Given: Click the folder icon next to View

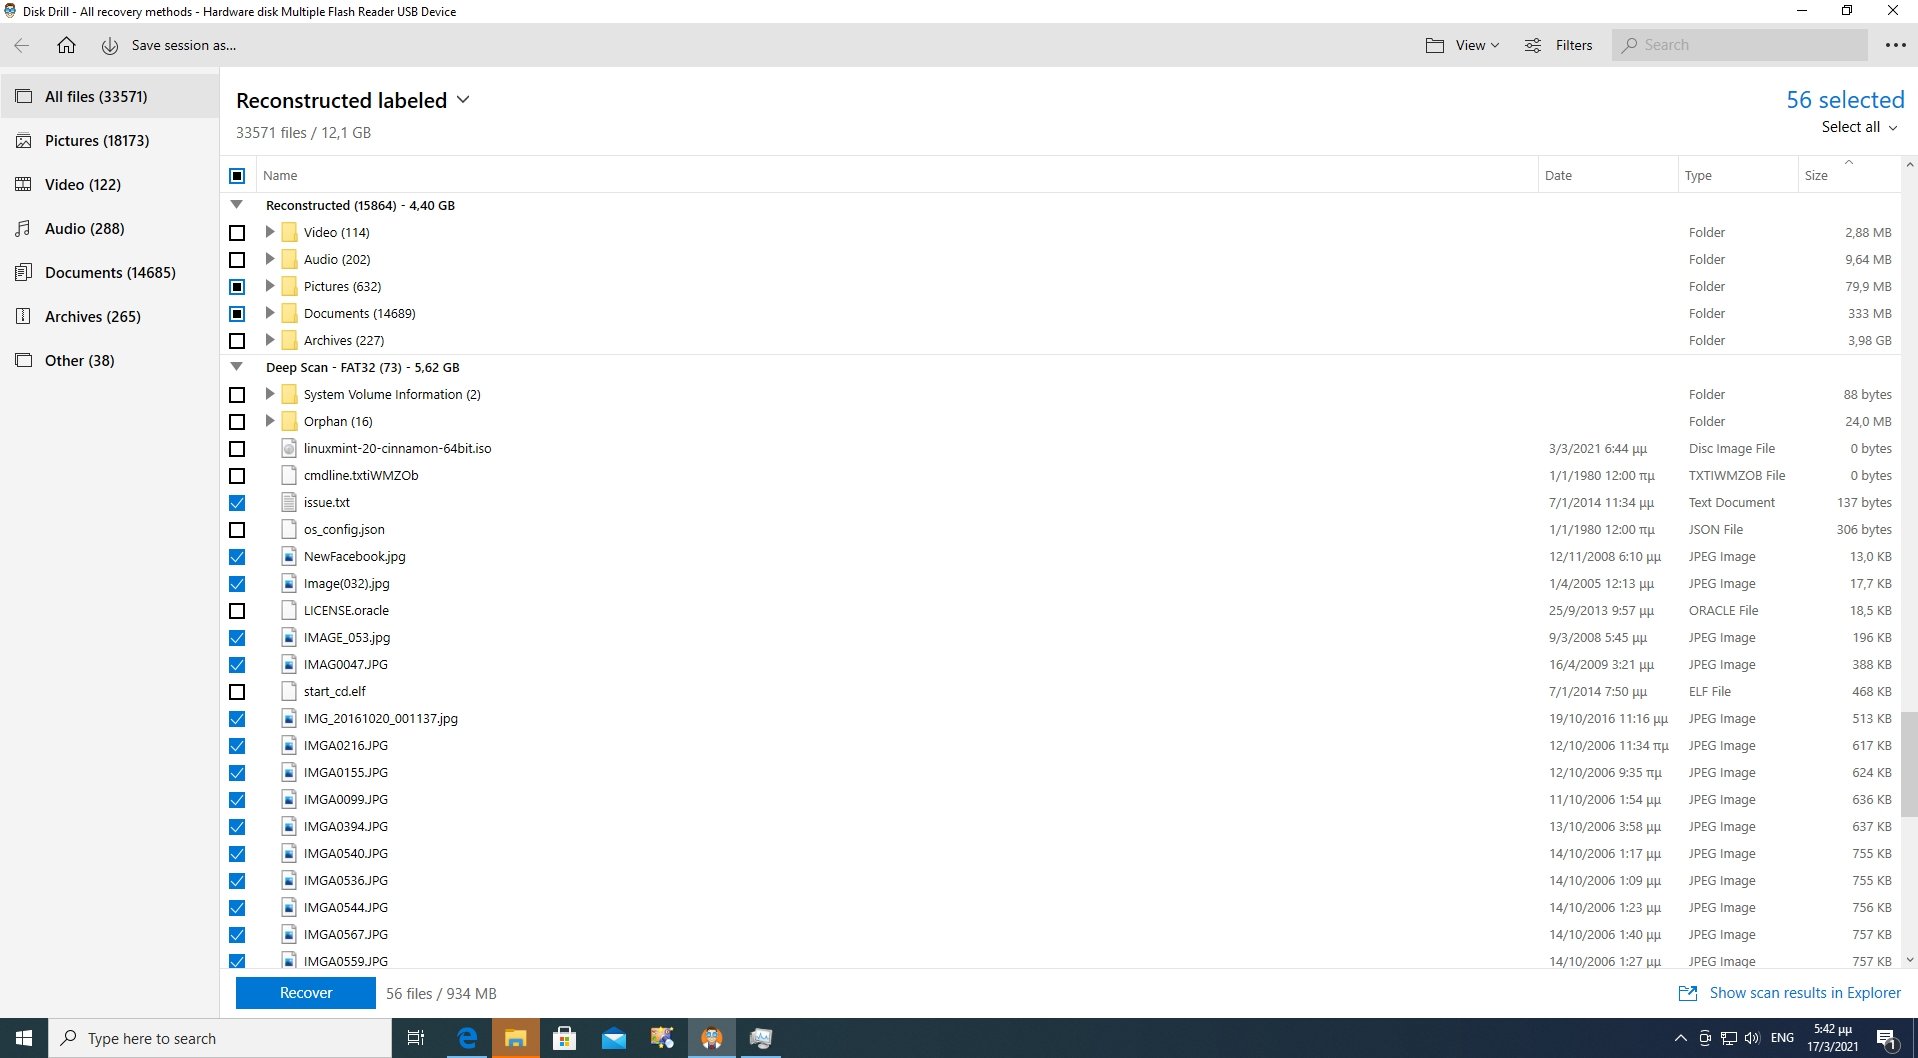Looking at the screenshot, I should tap(1435, 45).
